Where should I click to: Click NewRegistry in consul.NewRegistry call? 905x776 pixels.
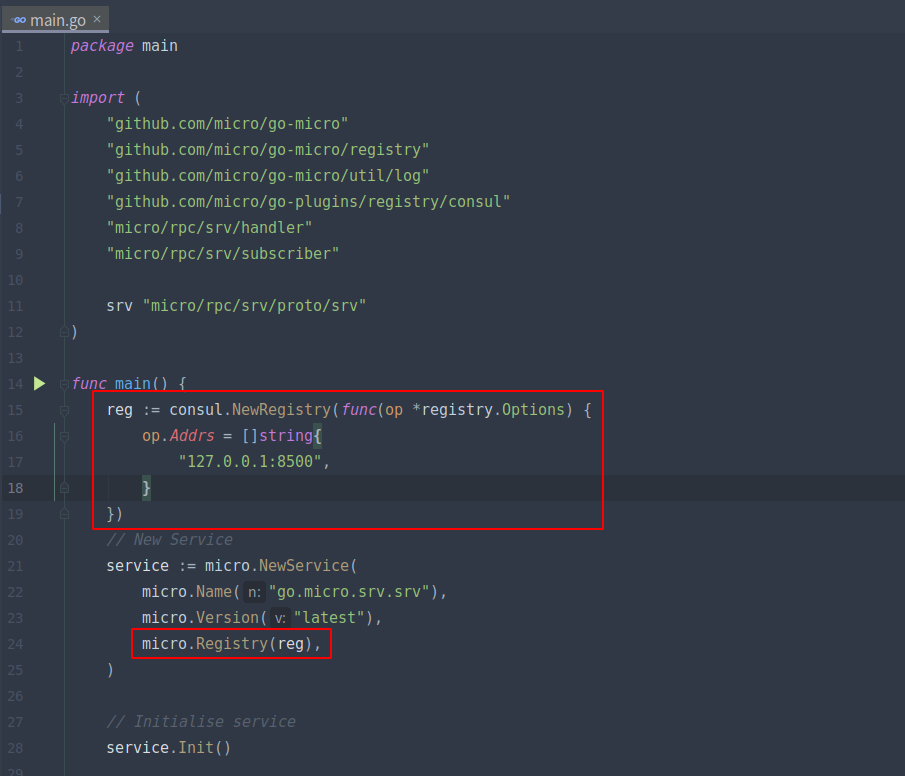pyautogui.click(x=281, y=409)
